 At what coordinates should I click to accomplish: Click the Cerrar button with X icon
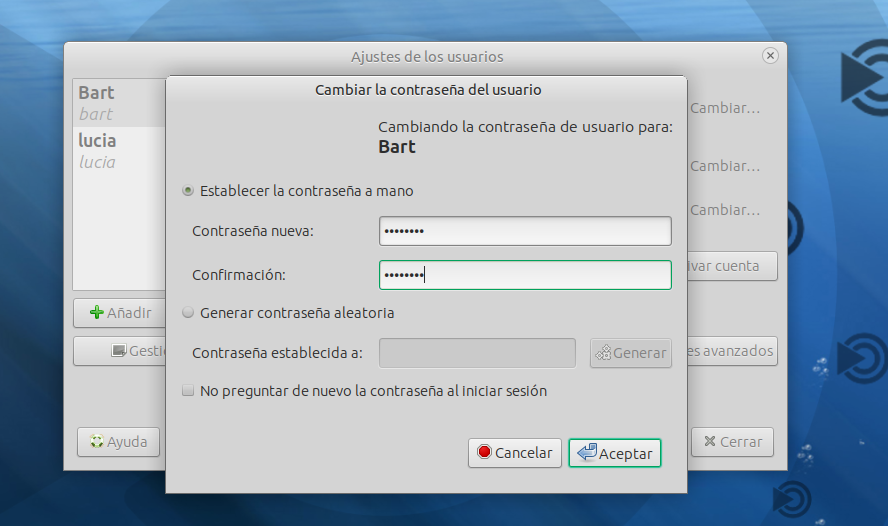click(732, 442)
